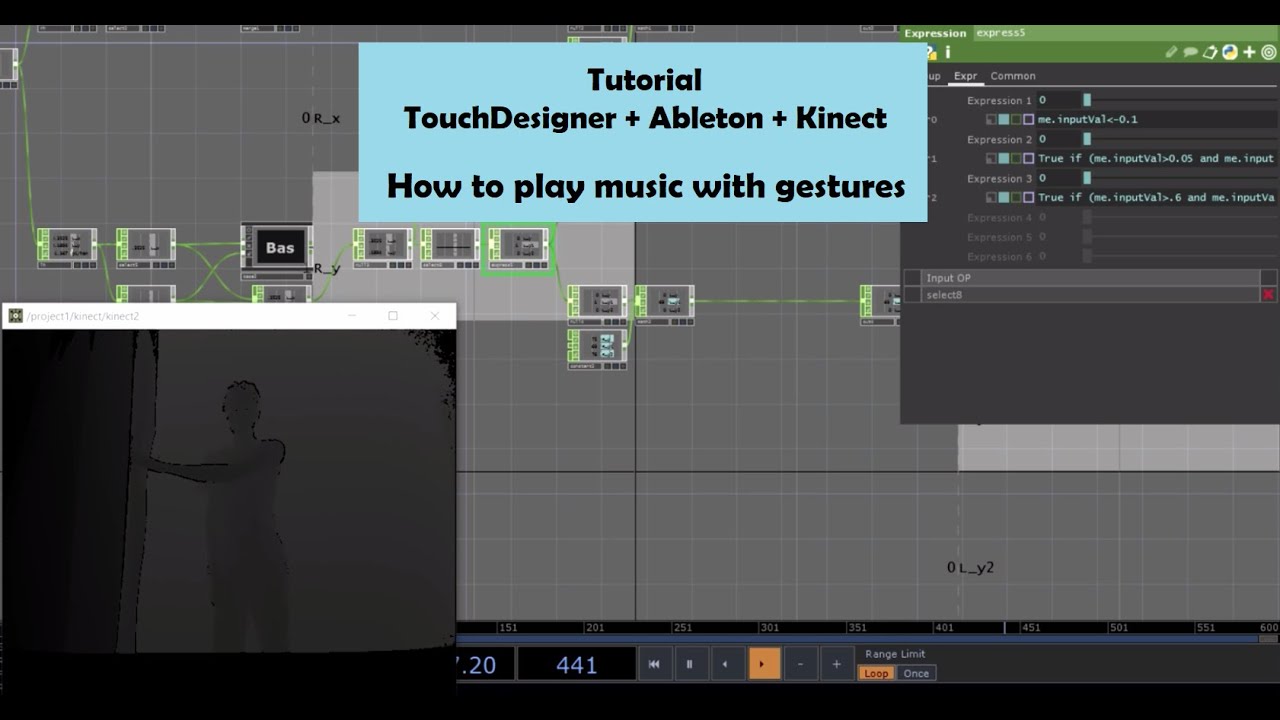Click the express5 operator name field
The width and height of the screenshot is (1280, 720).
pyautogui.click(x=1126, y=33)
